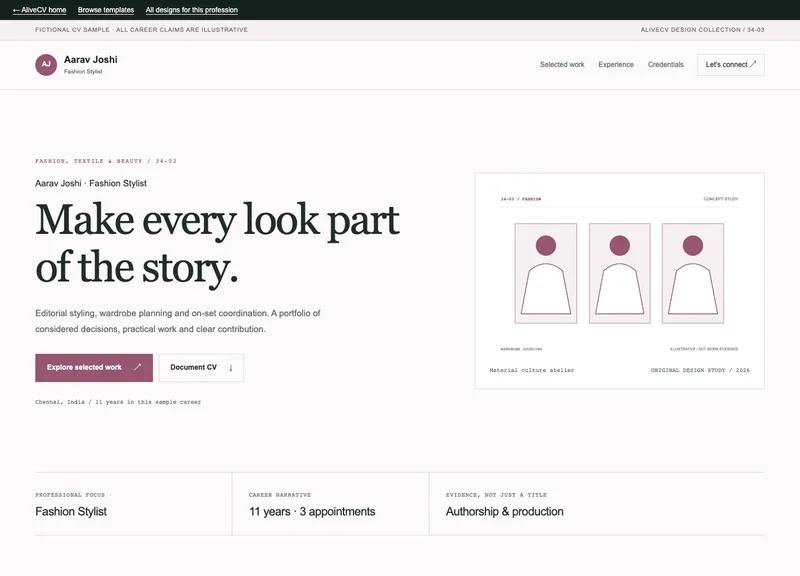Download via Document CV button
This screenshot has width=800, height=576.
[201, 367]
